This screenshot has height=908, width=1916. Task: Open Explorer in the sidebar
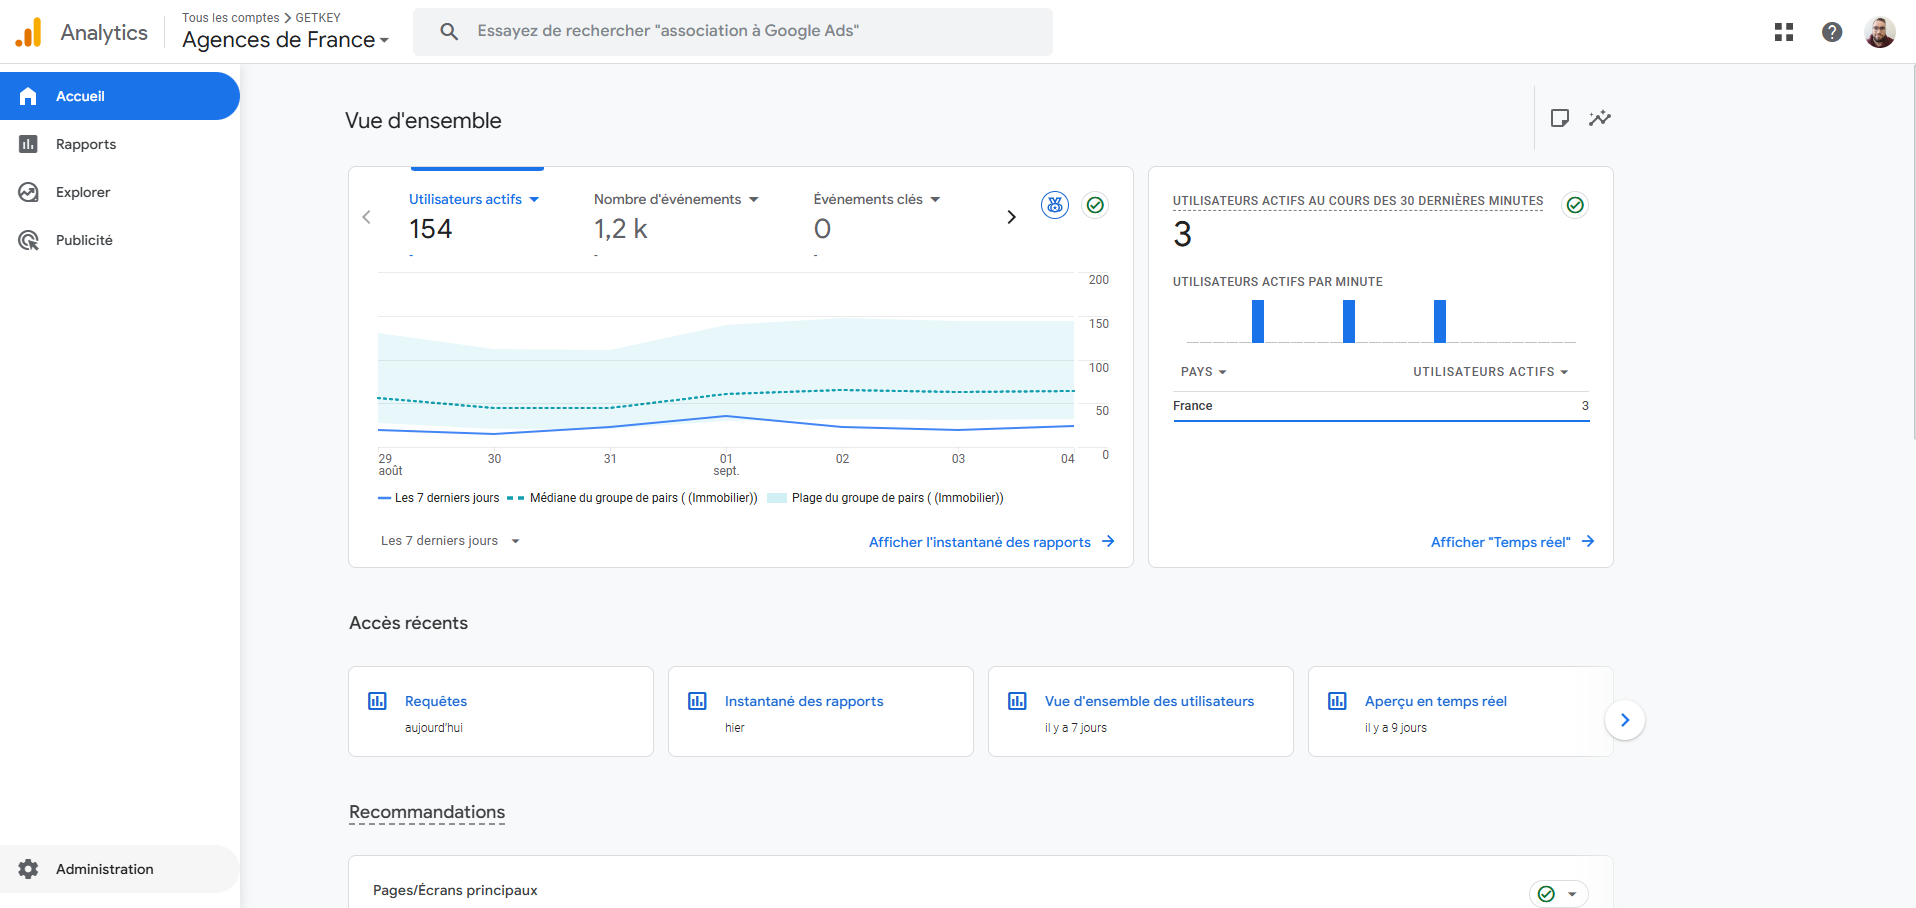coord(83,192)
